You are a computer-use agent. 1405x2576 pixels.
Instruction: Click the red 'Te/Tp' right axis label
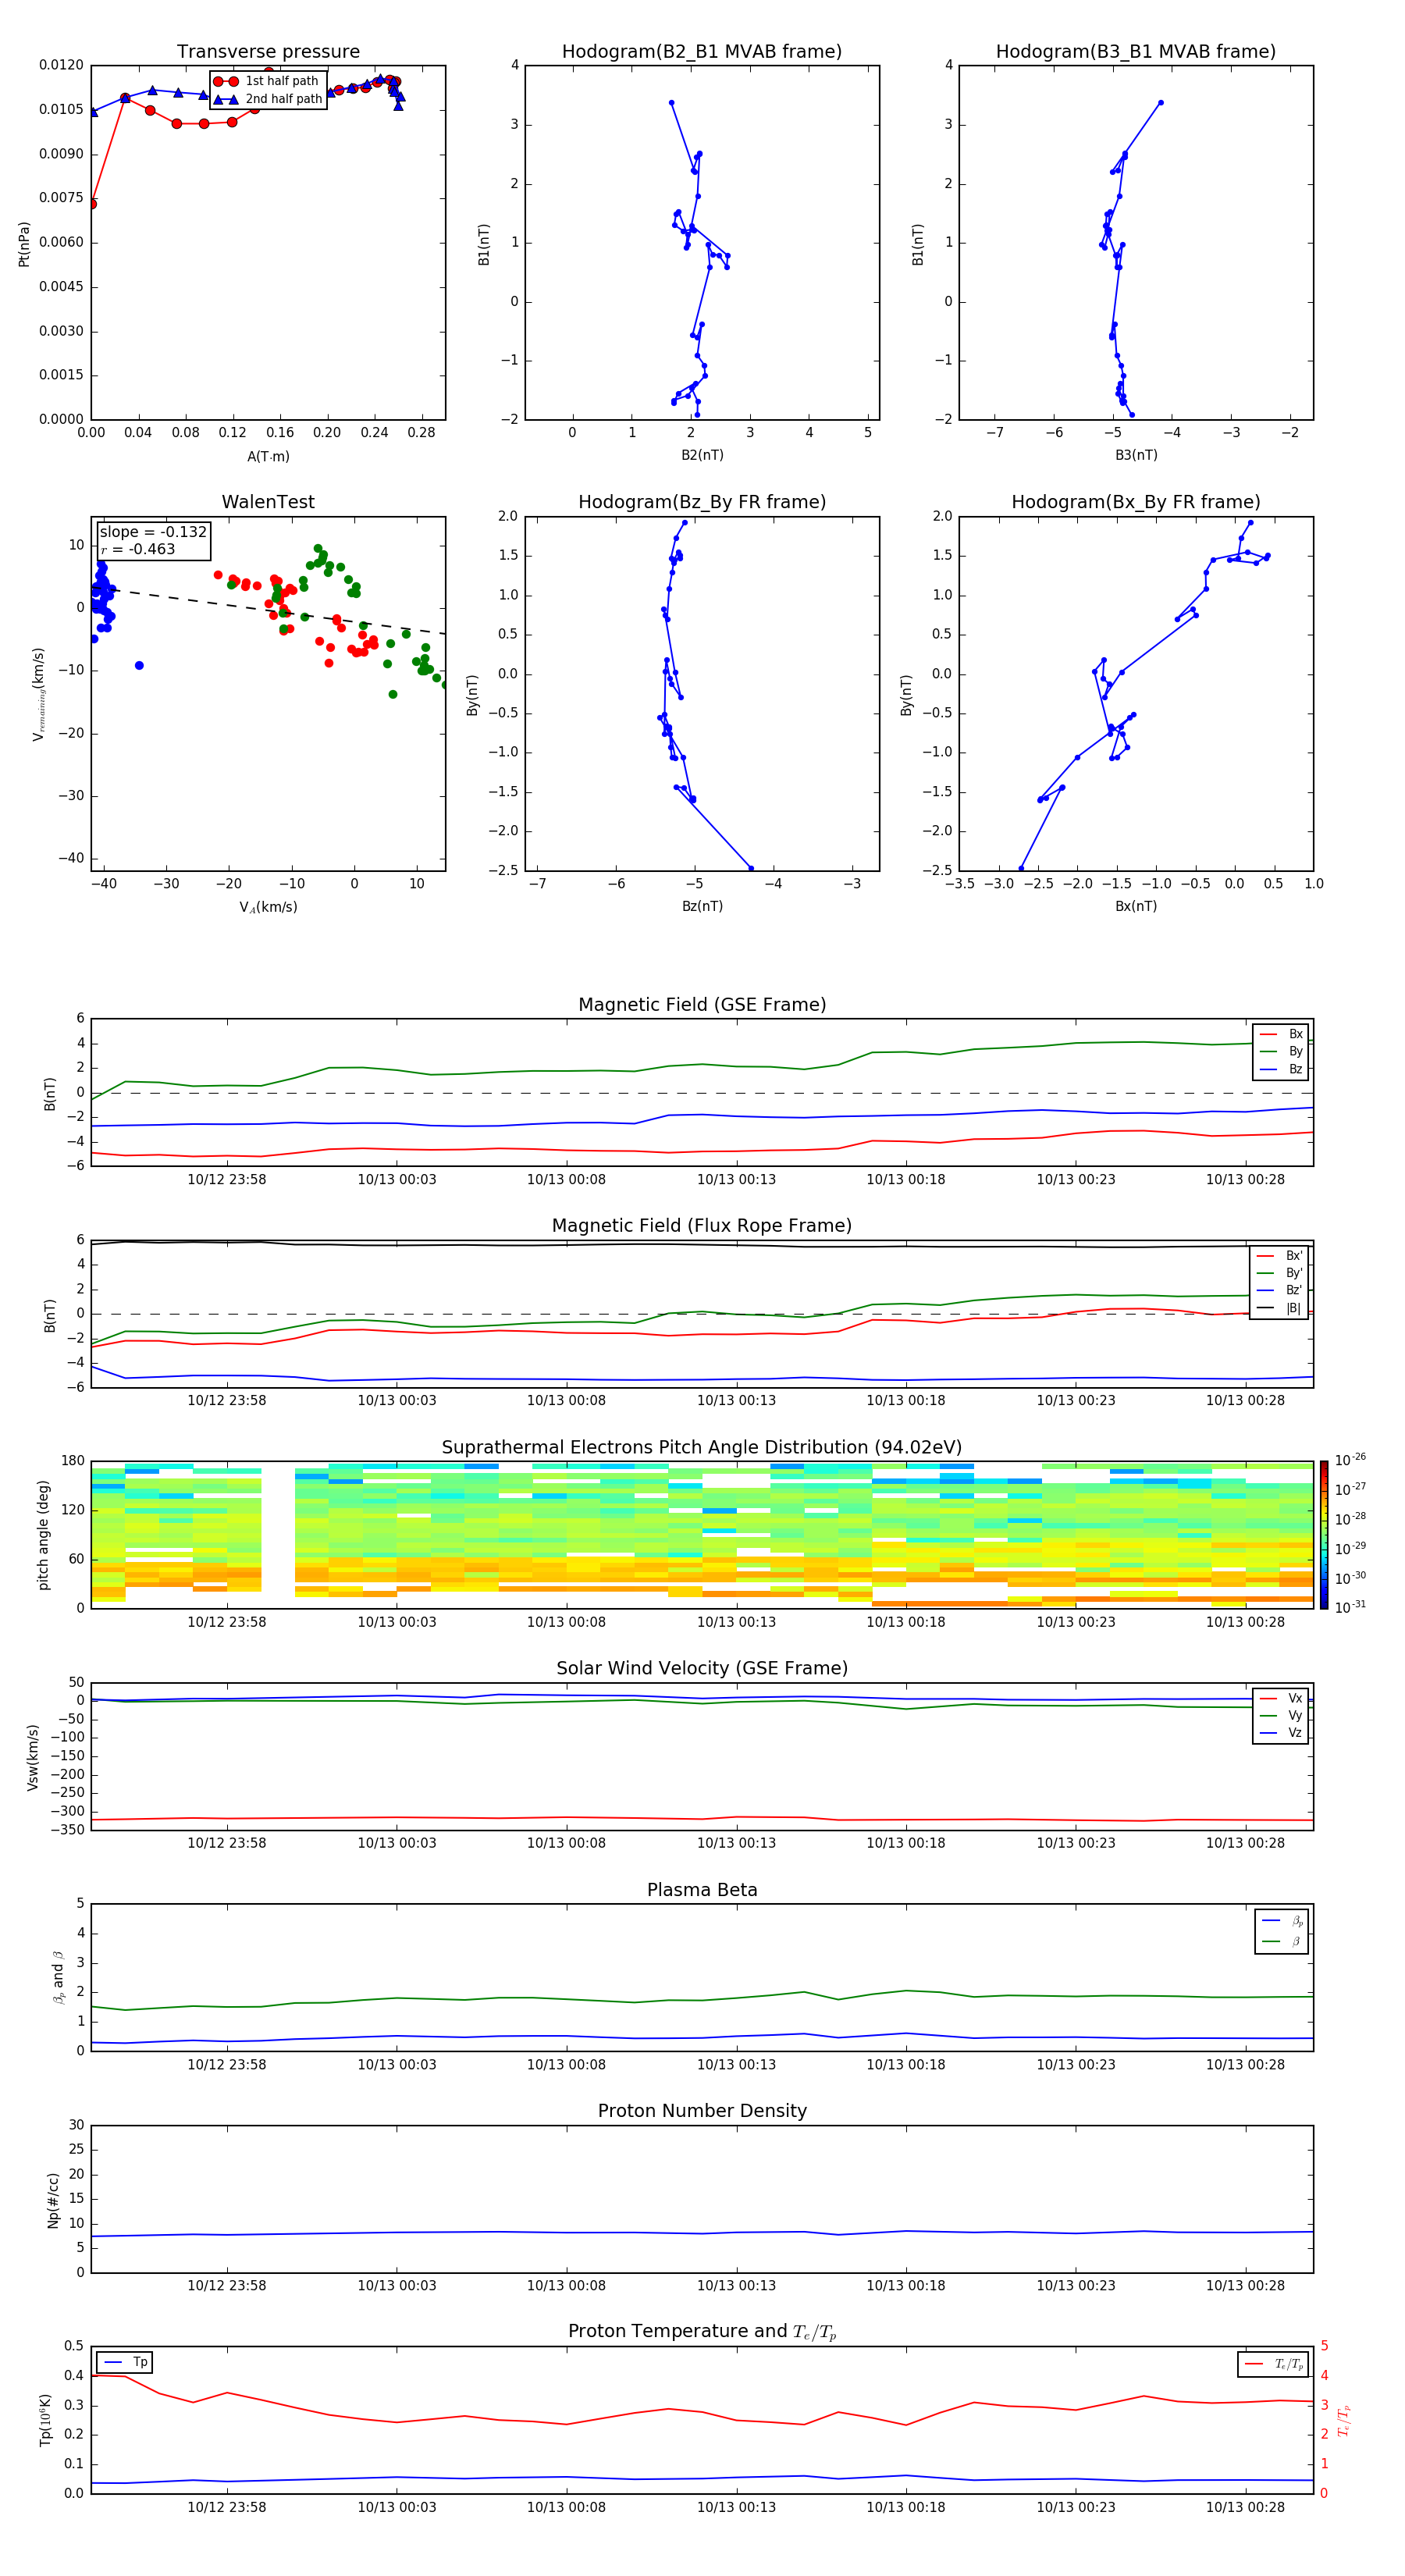(1344, 2420)
